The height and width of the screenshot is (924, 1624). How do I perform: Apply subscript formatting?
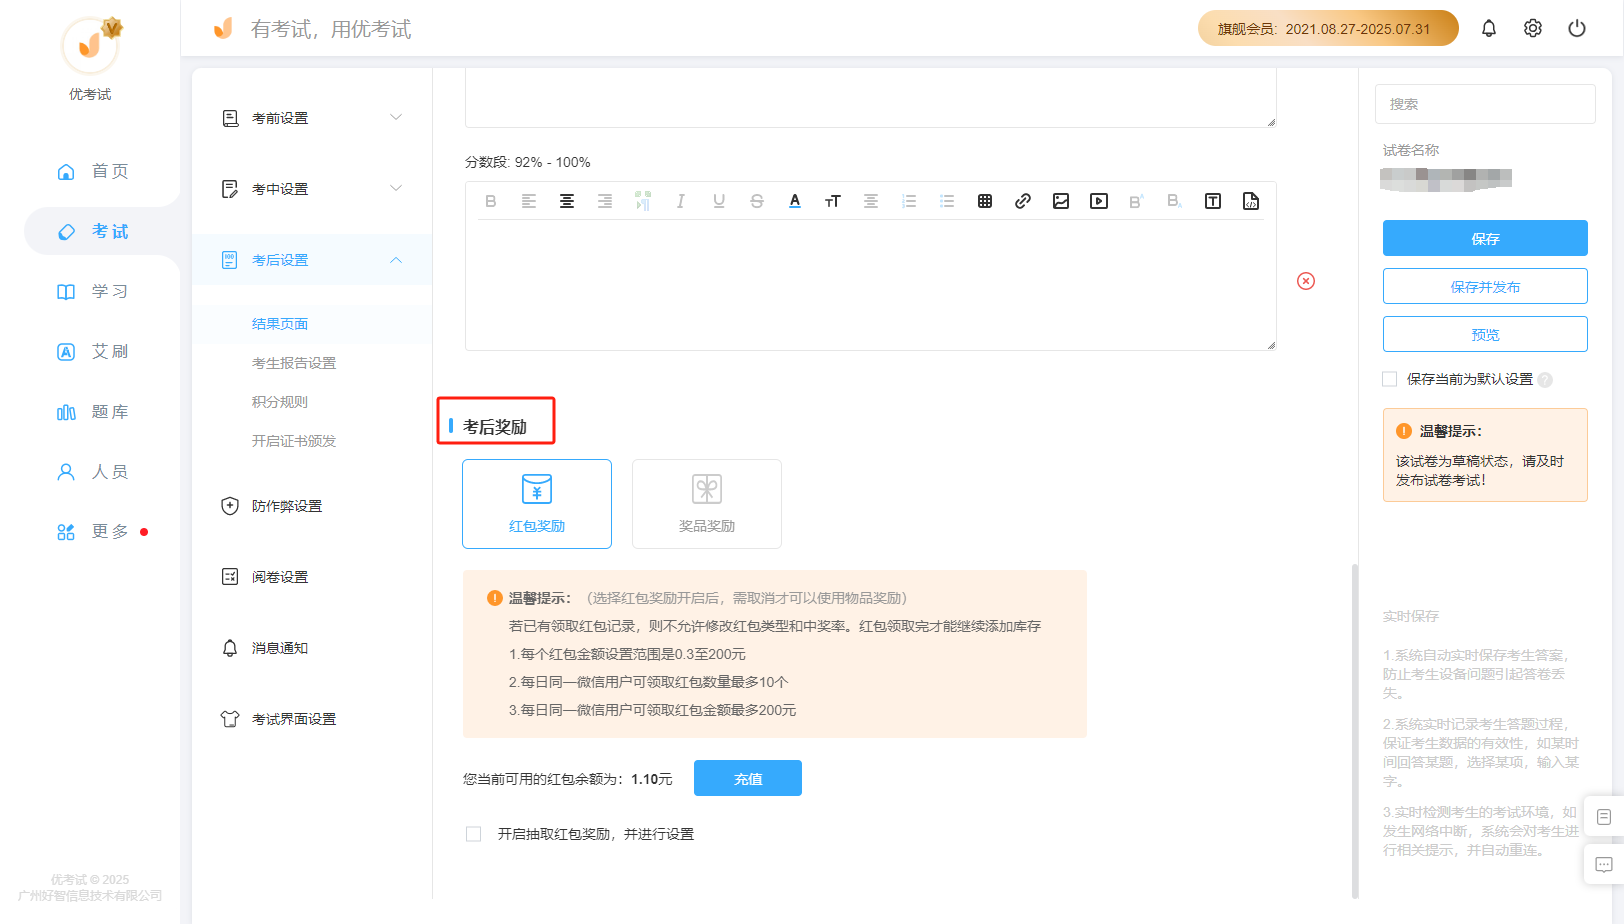tap(1175, 201)
